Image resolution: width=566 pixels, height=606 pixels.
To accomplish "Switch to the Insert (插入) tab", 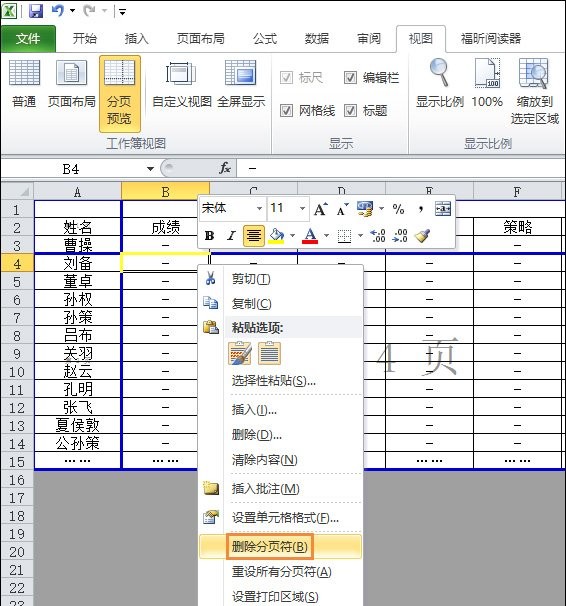I will 136,39.
